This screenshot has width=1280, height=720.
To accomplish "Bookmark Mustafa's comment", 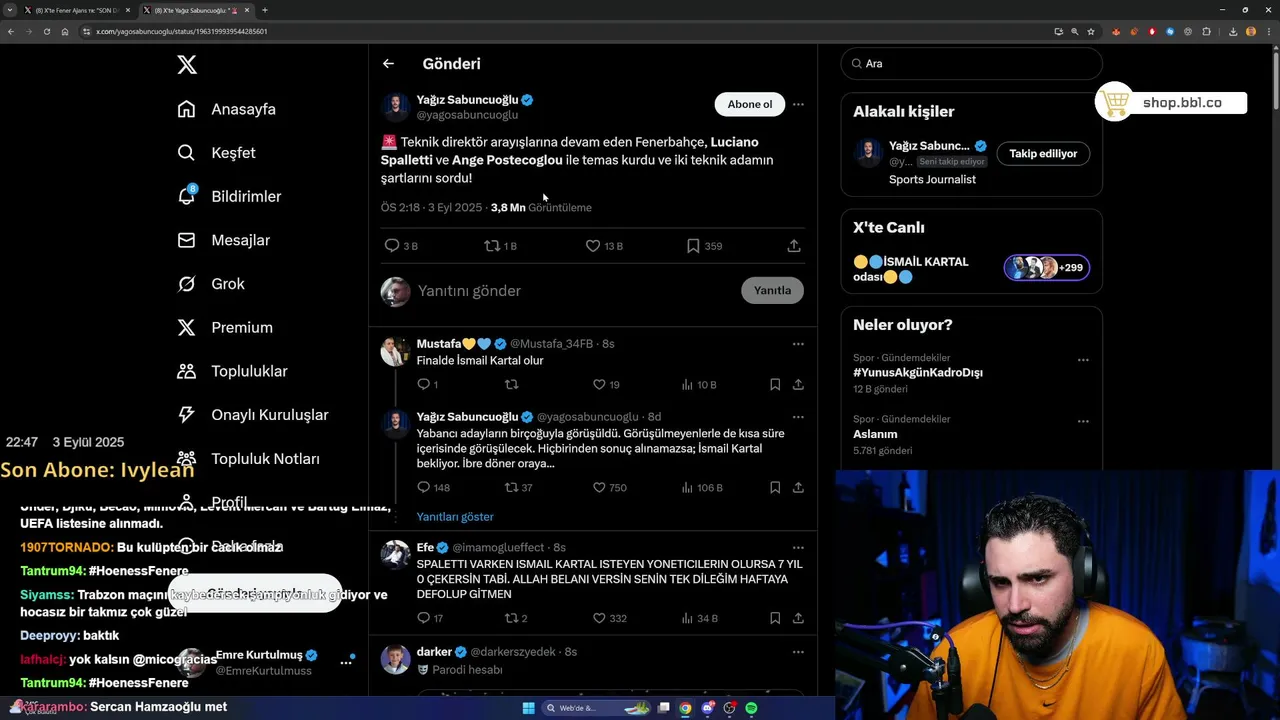I will [x=775, y=384].
